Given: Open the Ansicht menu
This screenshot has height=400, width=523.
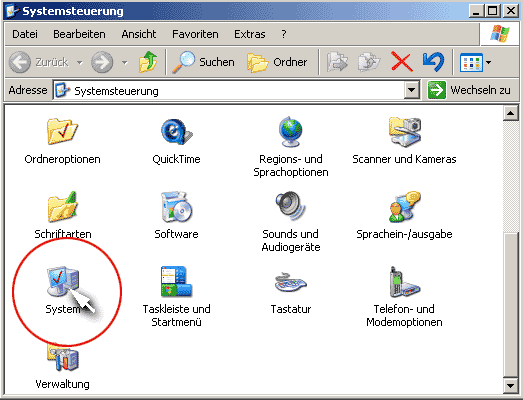Looking at the screenshot, I should tap(139, 34).
